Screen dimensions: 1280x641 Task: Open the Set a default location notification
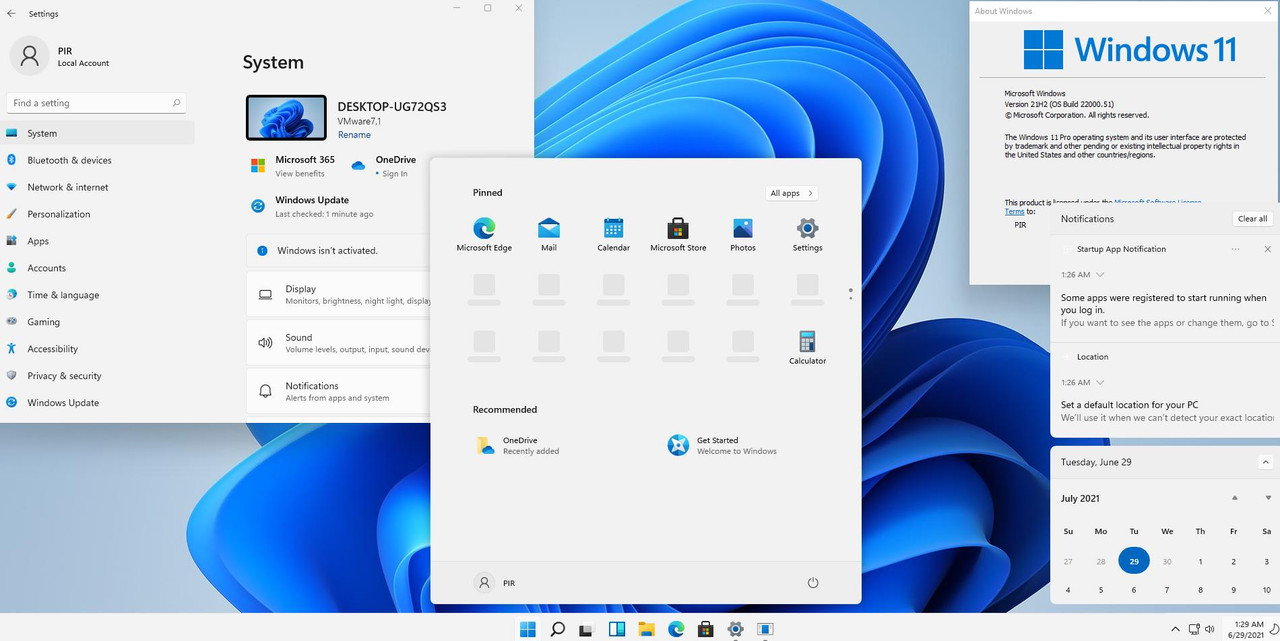coord(1165,411)
